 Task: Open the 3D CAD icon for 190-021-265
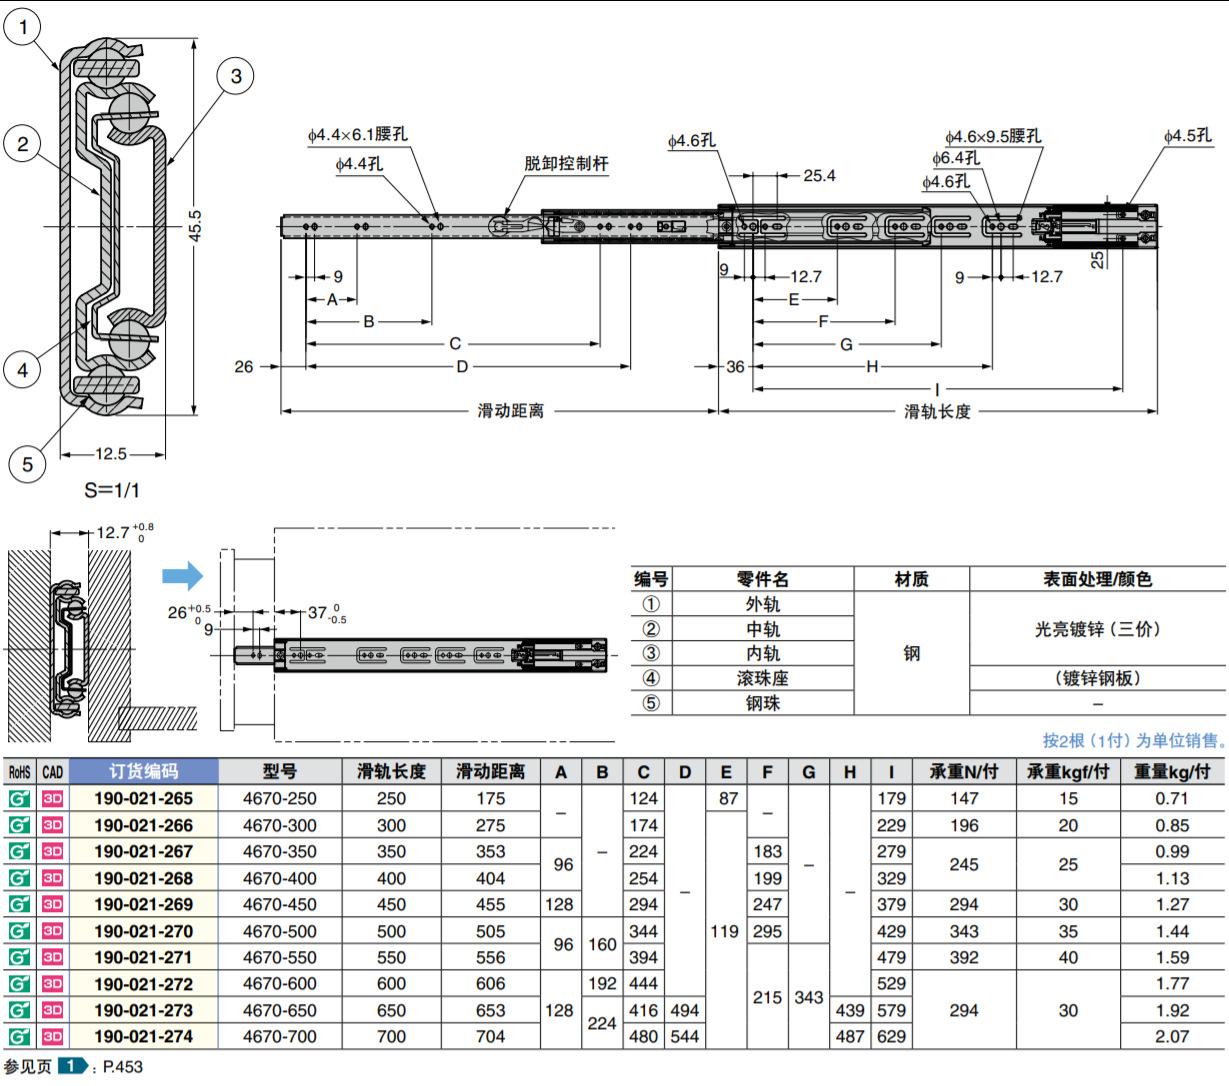tap(52, 799)
